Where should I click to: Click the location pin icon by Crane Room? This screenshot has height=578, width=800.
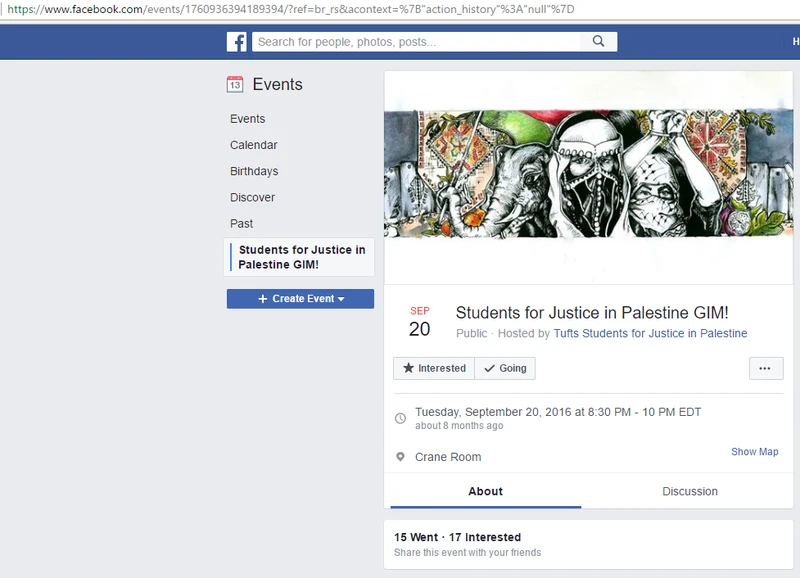(x=401, y=457)
